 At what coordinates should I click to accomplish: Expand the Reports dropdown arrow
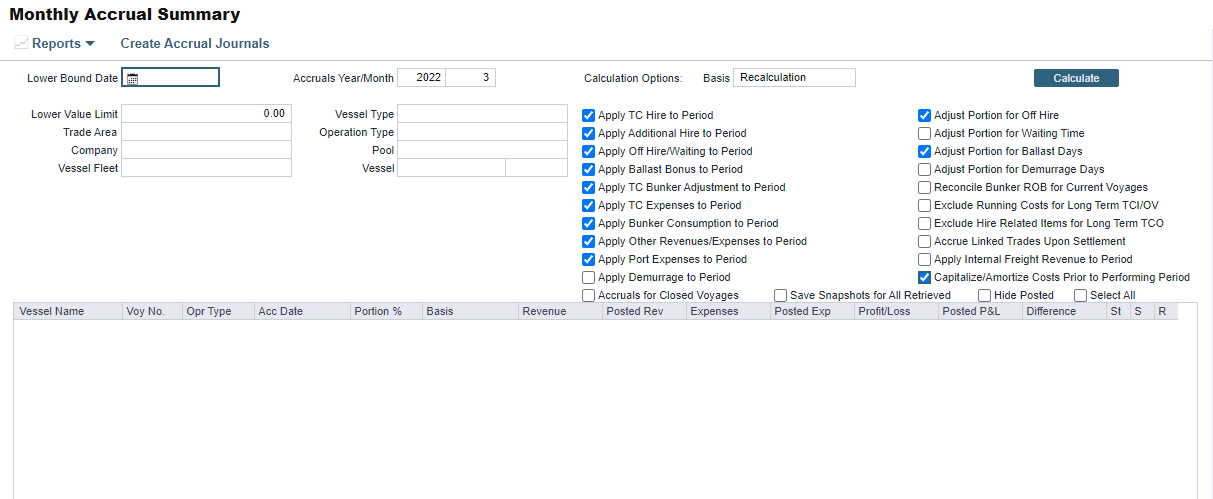tap(90, 44)
